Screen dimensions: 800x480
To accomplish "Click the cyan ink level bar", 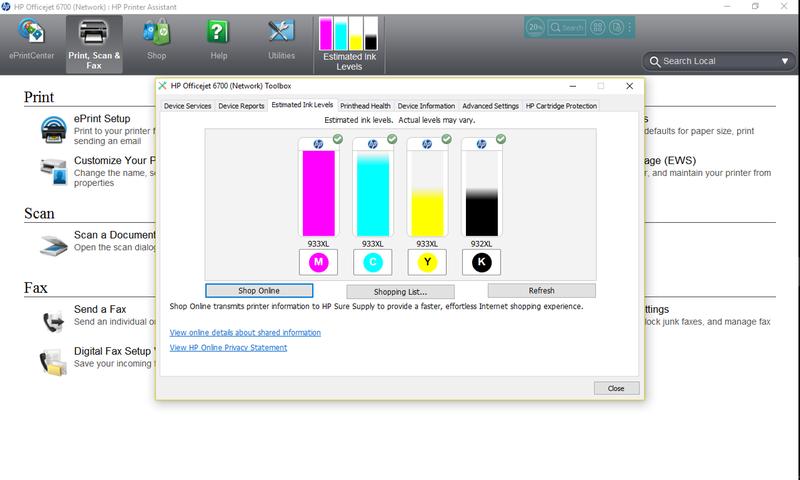I will point(373,193).
